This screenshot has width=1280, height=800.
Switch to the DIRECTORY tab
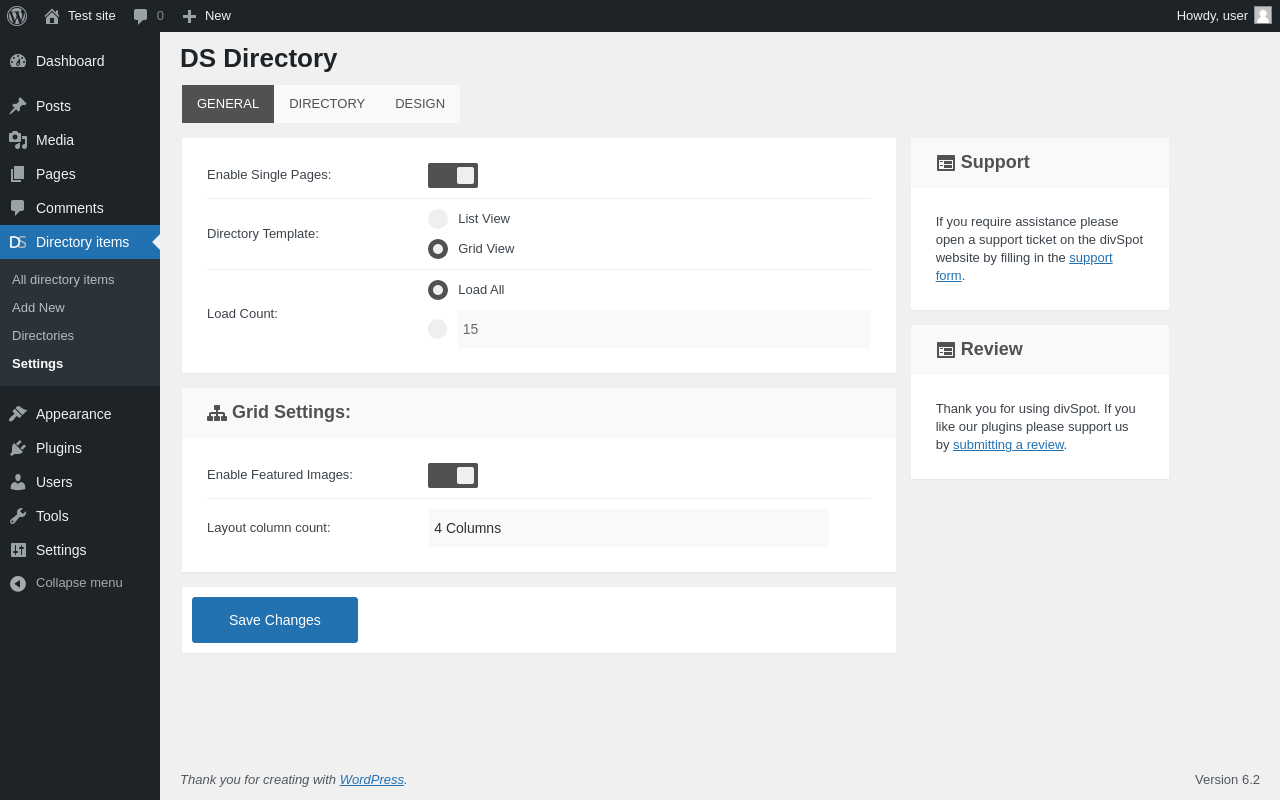(327, 104)
